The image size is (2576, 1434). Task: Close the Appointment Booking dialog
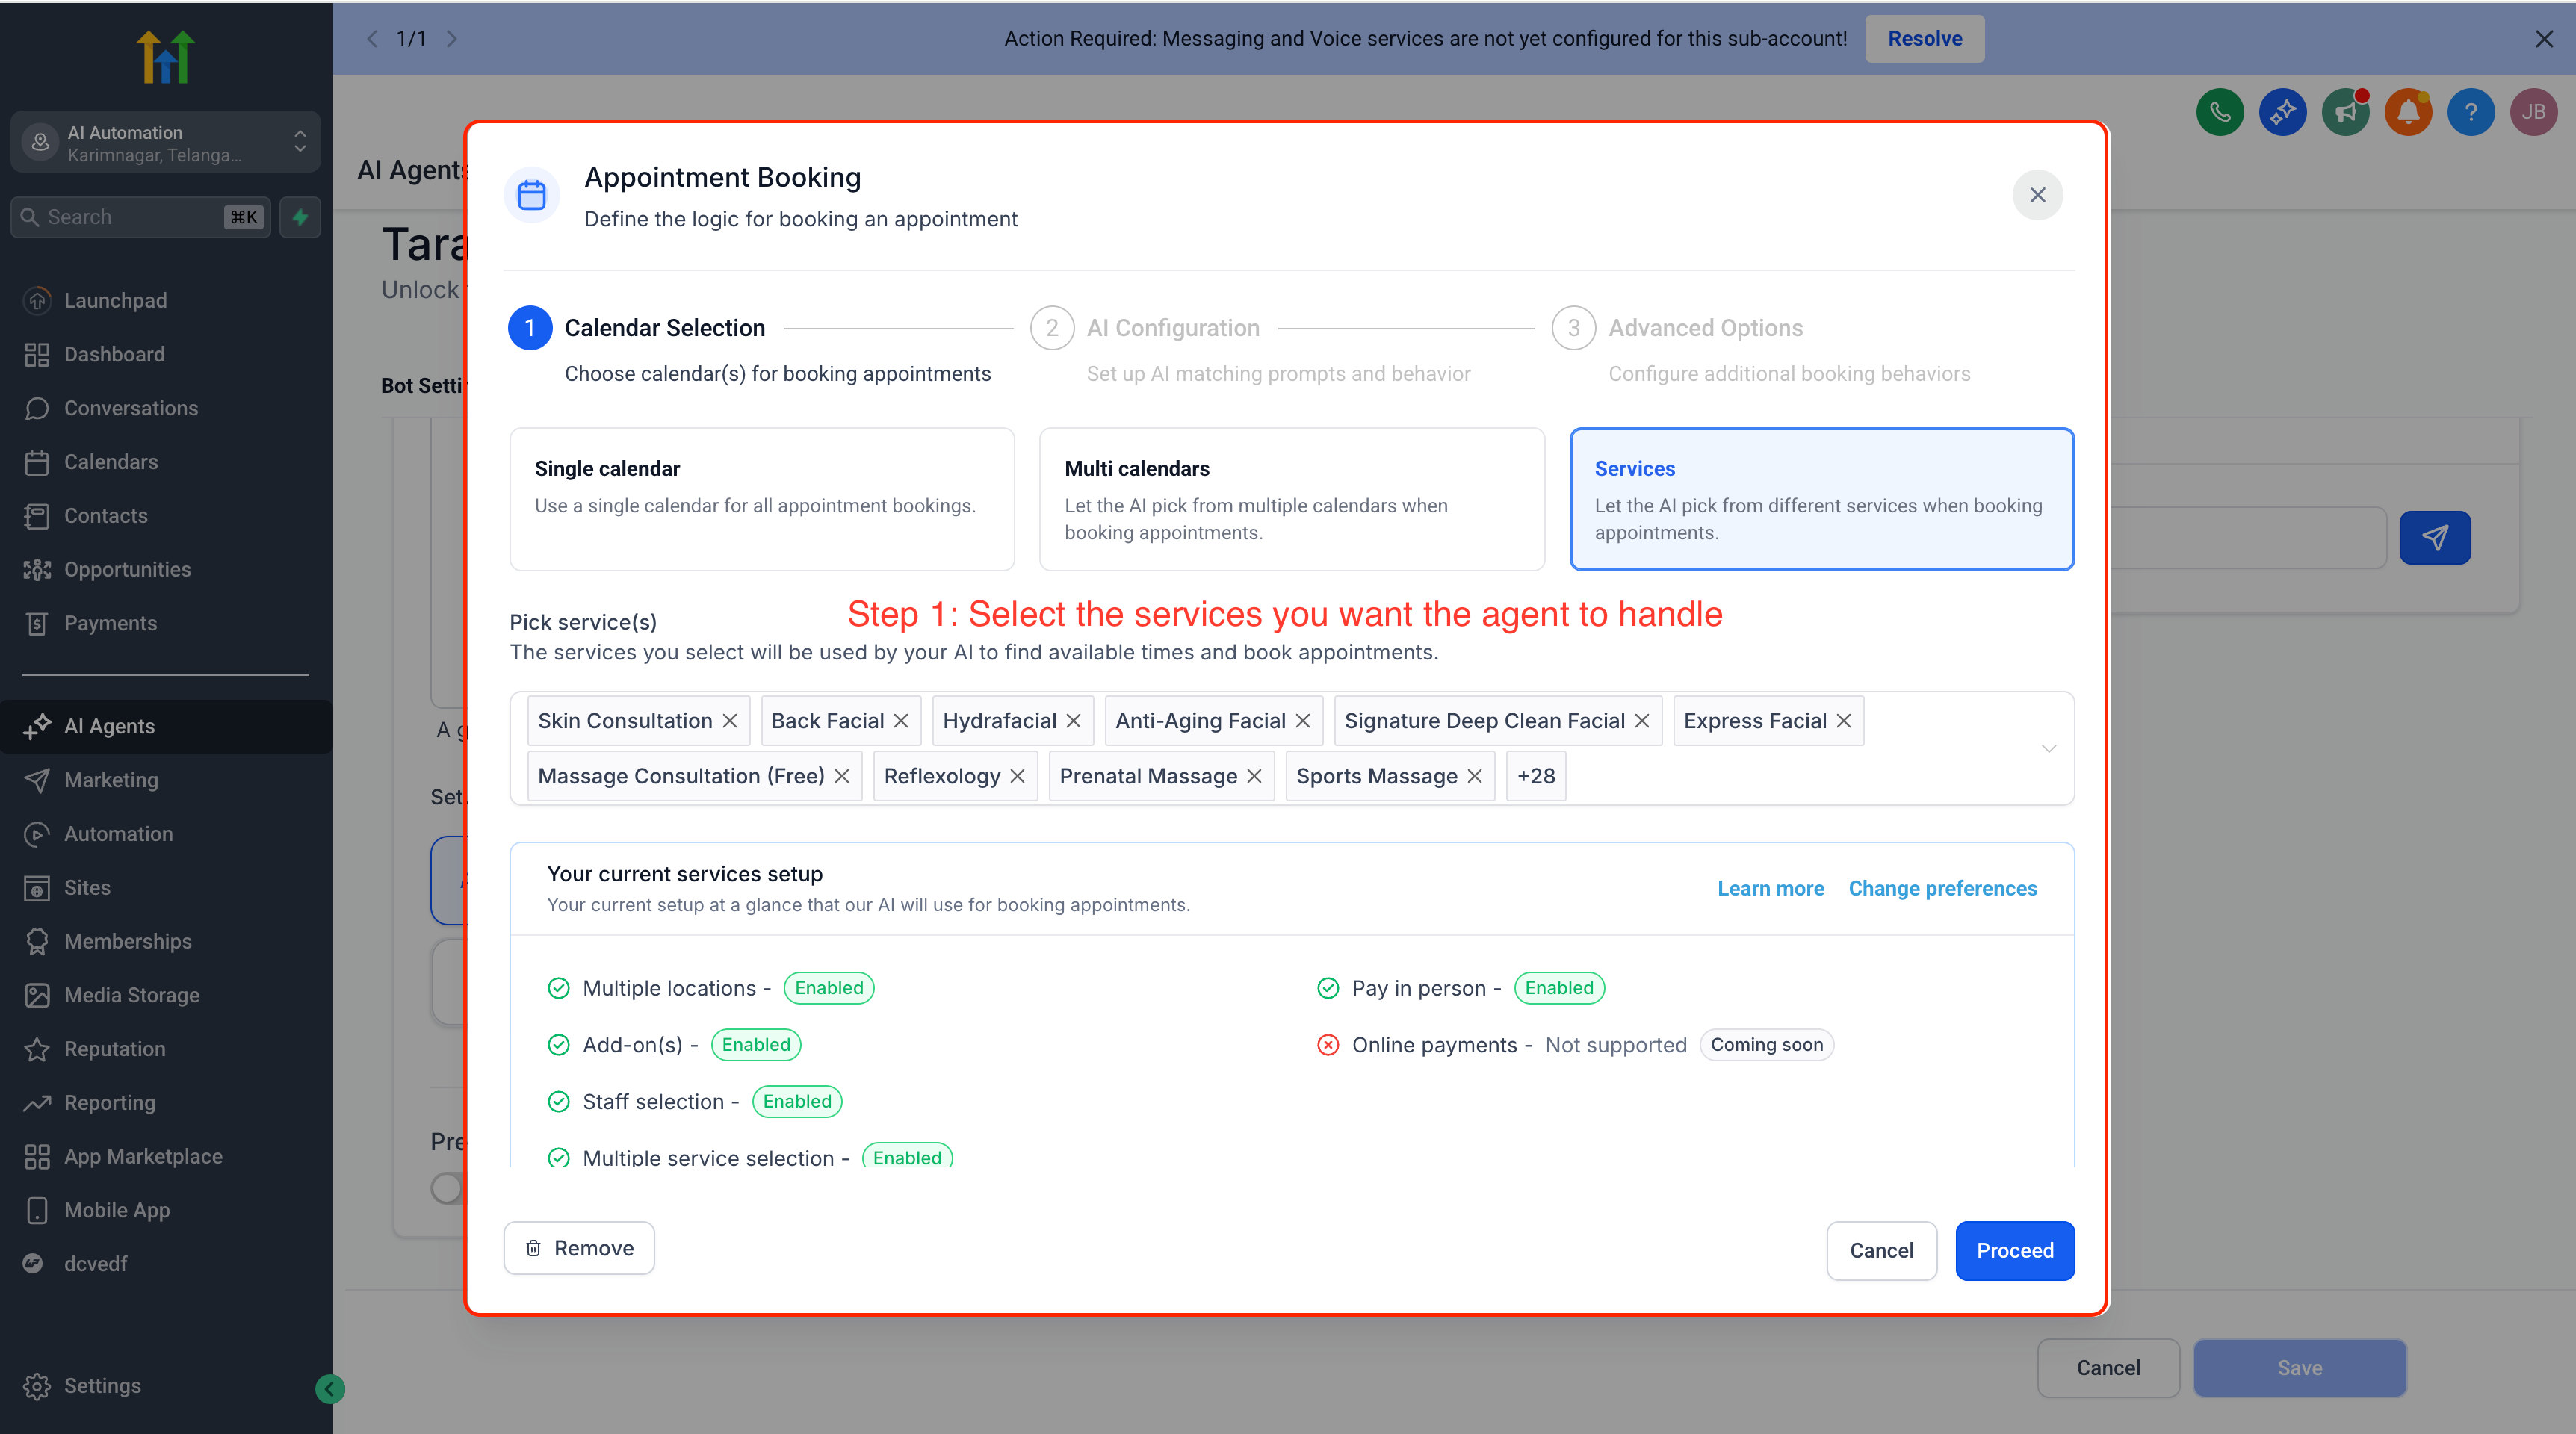point(2037,195)
